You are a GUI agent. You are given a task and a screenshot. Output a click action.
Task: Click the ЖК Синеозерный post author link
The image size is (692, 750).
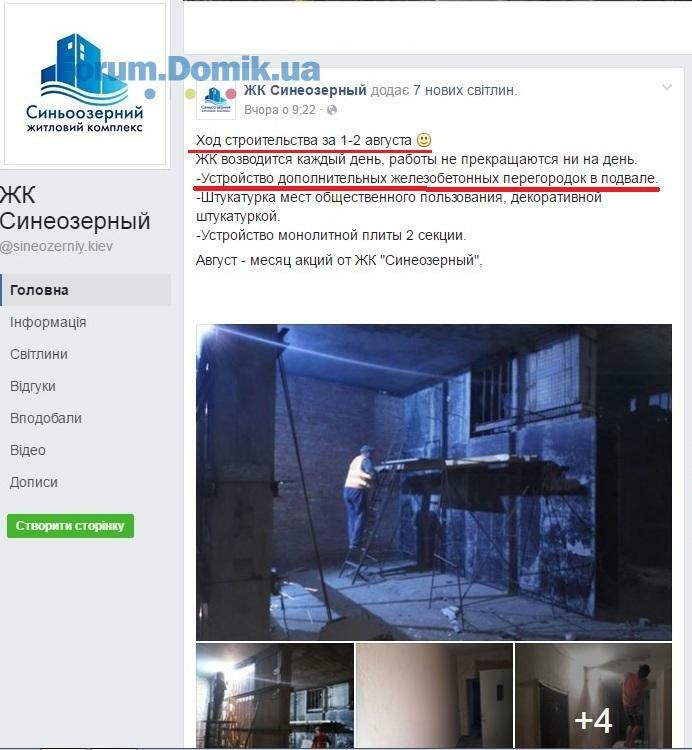pos(305,90)
